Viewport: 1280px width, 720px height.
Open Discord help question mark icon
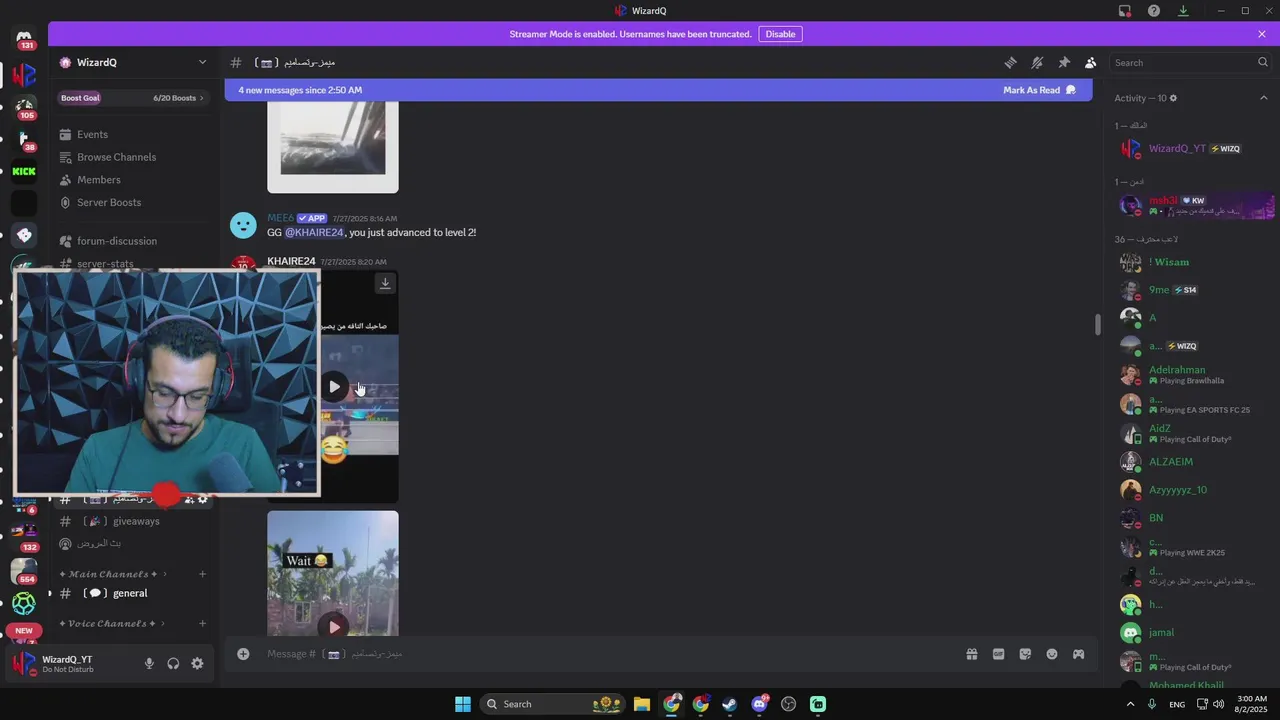tap(1154, 11)
